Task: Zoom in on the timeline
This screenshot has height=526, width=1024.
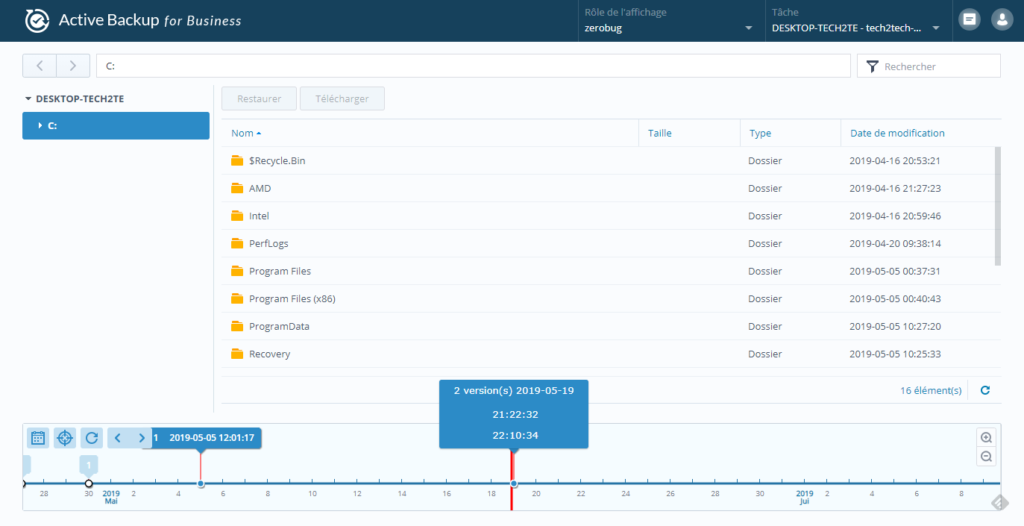Action: tap(986, 437)
